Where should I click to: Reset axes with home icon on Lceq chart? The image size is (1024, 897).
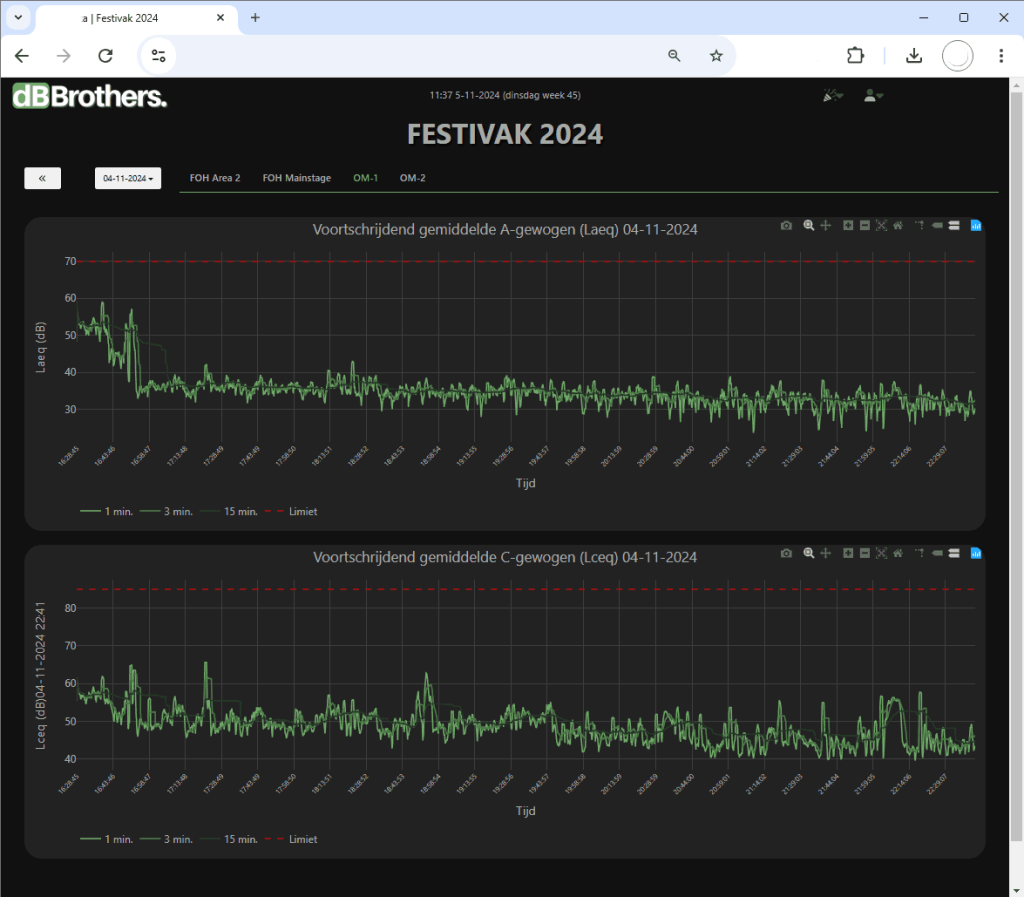click(x=898, y=553)
